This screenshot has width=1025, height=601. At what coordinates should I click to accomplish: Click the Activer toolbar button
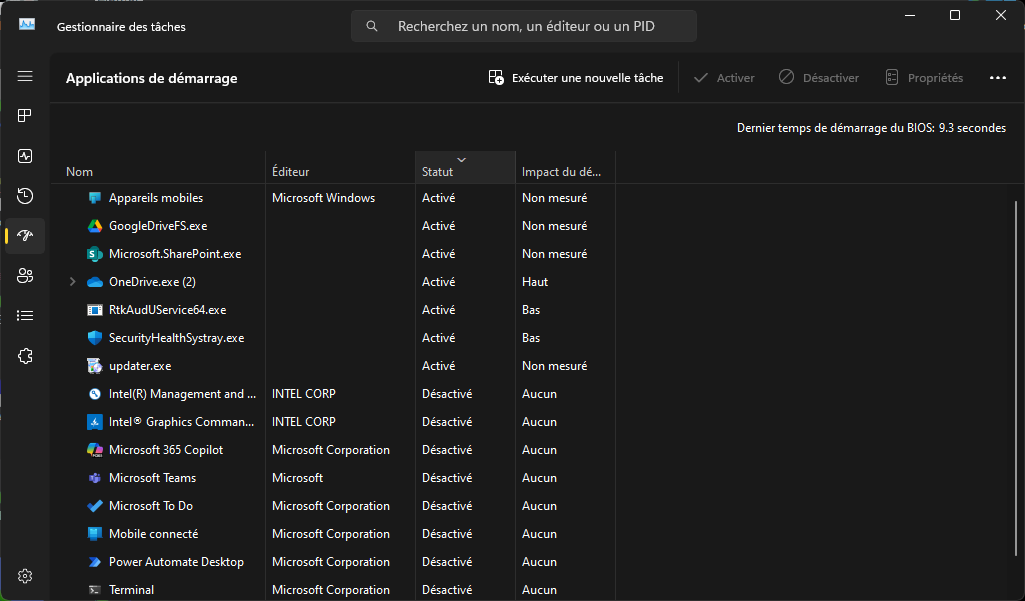[x=724, y=78]
